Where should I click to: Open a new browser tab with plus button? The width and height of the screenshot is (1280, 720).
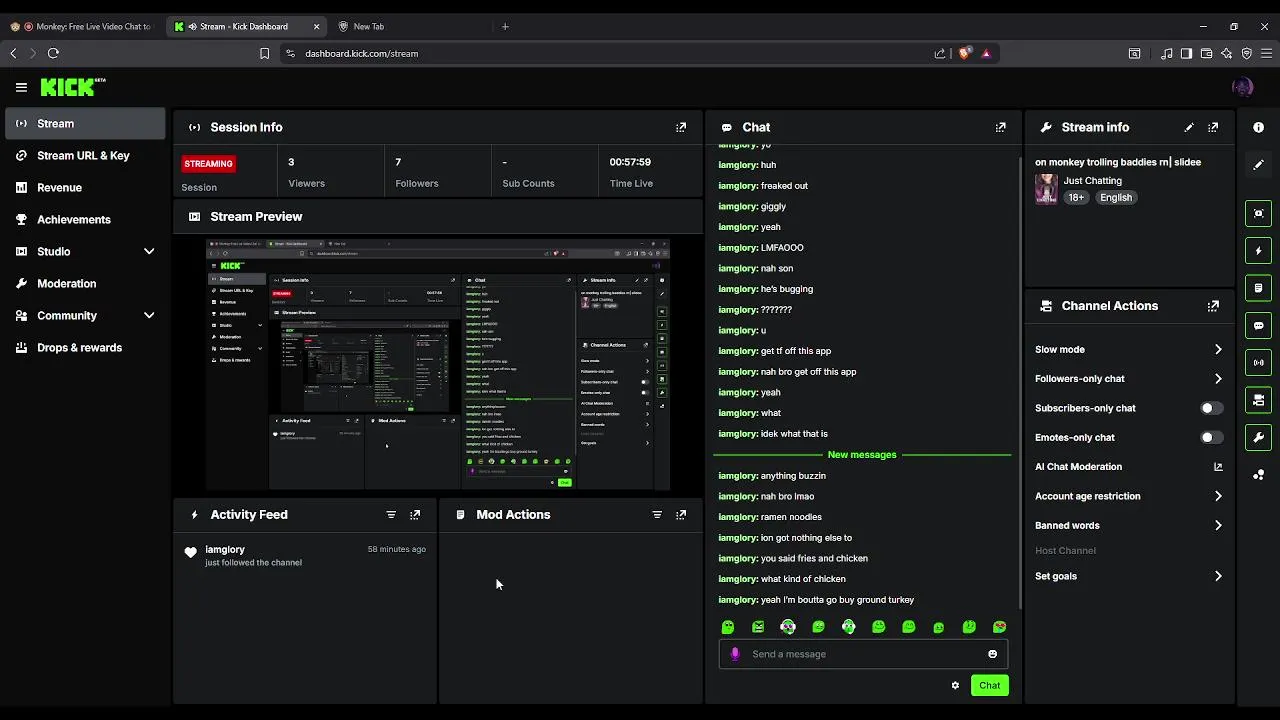point(505,26)
